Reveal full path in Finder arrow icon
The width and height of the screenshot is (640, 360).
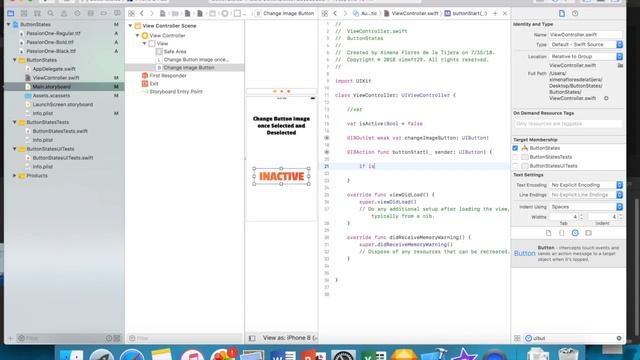pyautogui.click(x=606, y=98)
